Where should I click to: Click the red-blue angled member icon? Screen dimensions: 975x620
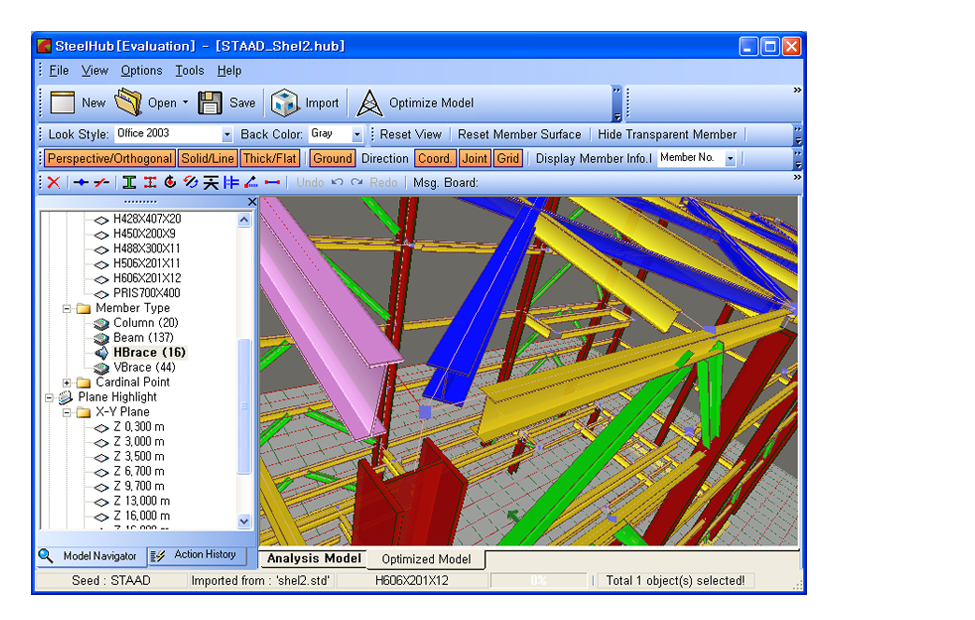[x=251, y=182]
